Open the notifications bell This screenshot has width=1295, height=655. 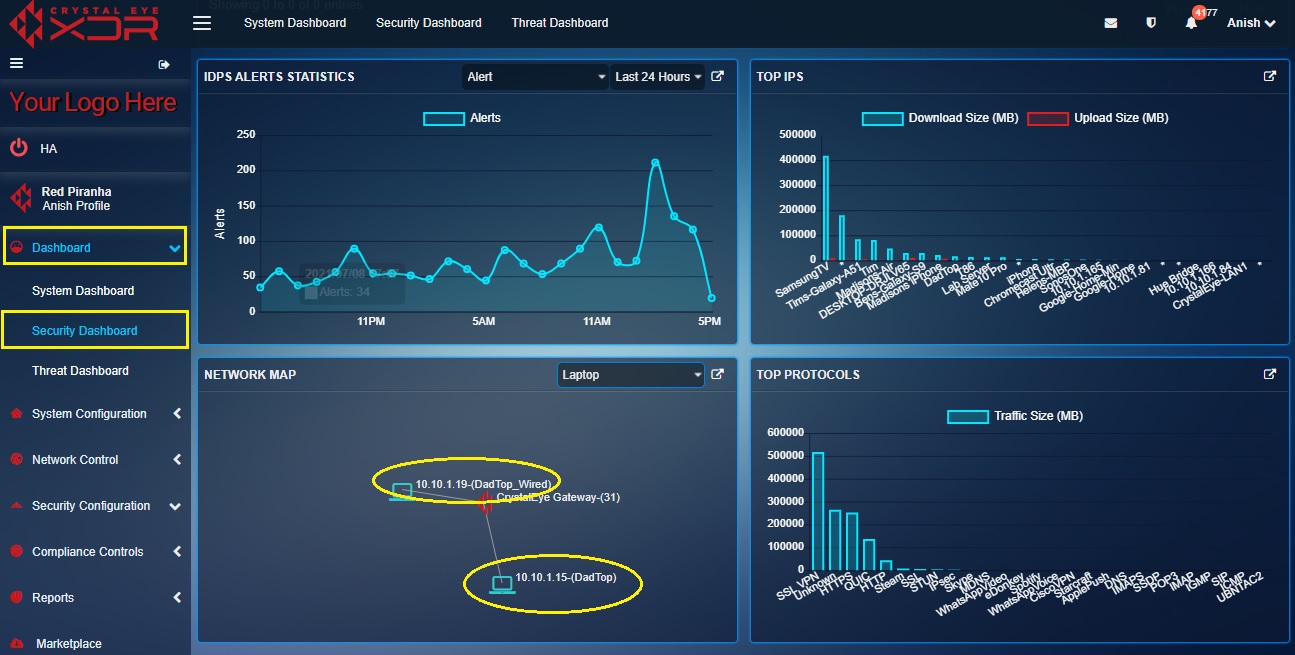coord(1191,23)
